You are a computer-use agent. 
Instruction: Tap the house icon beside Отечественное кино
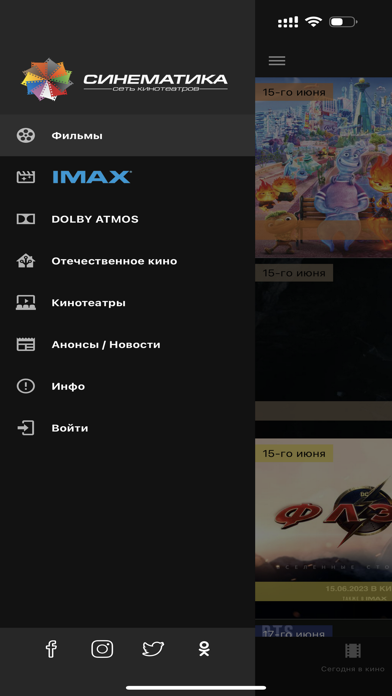tap(26, 261)
